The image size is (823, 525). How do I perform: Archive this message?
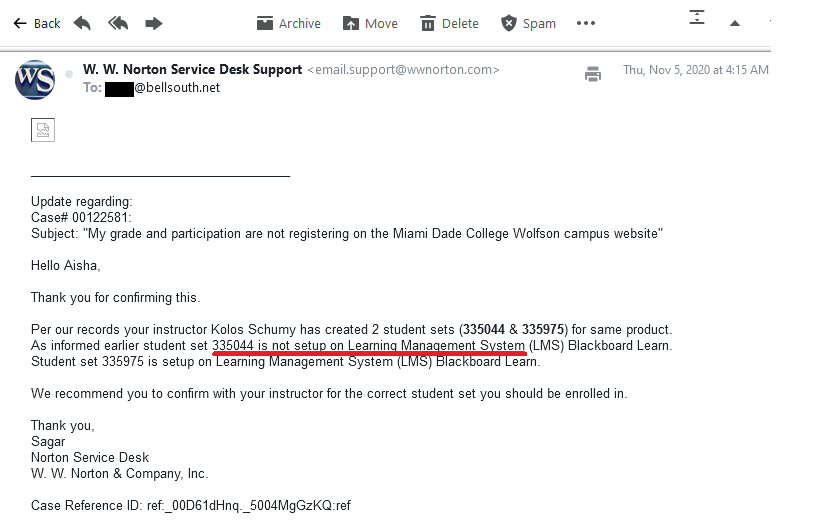click(288, 23)
